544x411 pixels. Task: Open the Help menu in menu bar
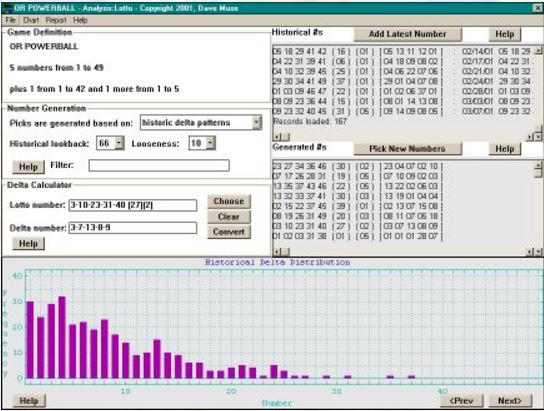point(80,20)
